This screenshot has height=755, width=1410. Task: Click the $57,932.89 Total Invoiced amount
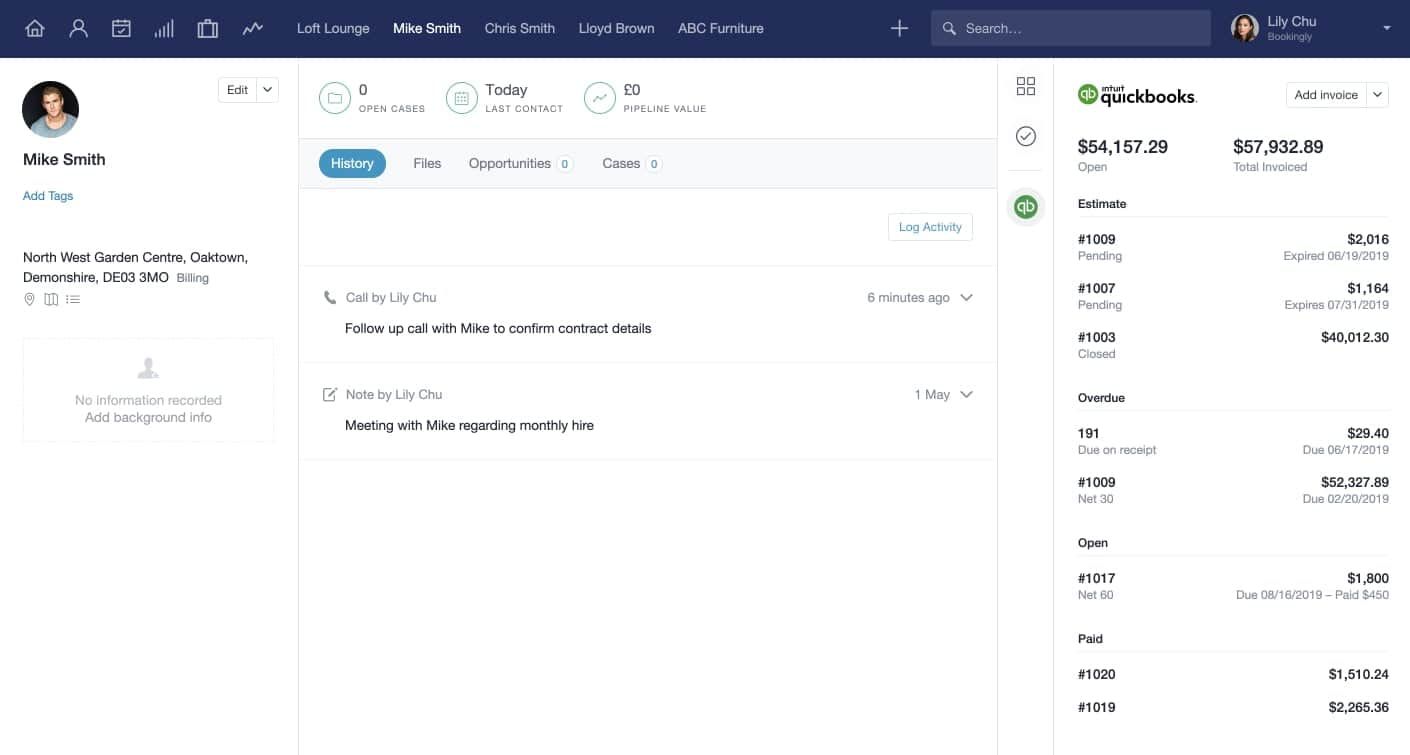point(1278,147)
